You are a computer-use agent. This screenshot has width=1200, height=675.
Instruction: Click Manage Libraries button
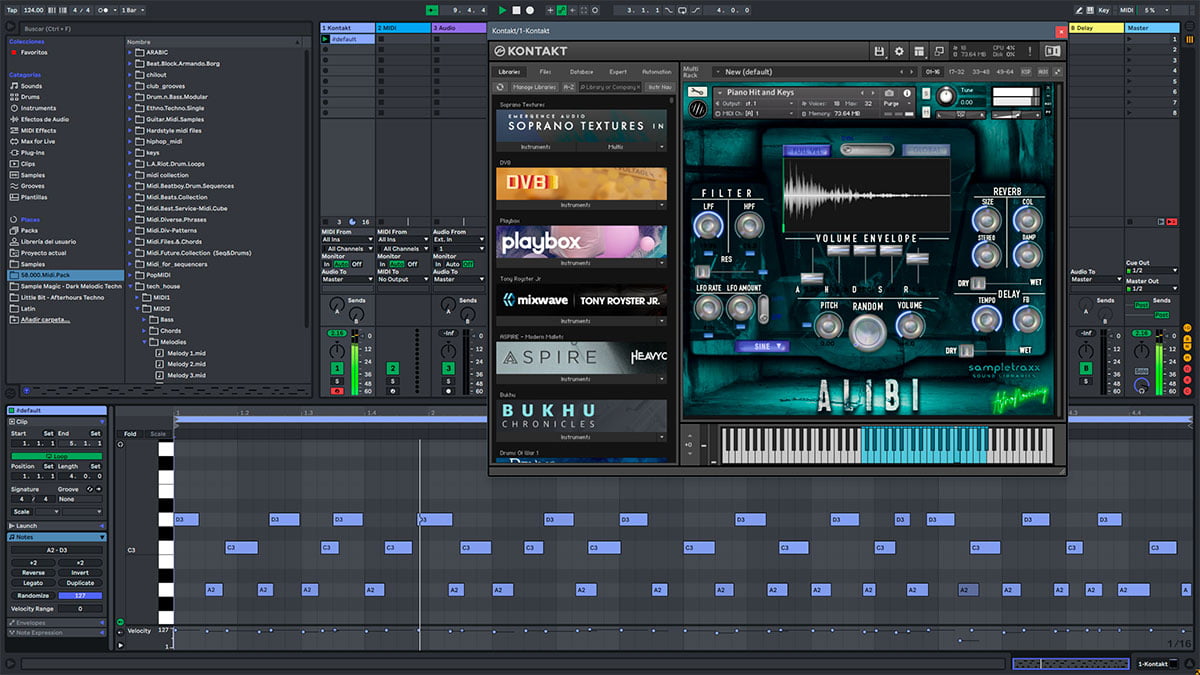pyautogui.click(x=534, y=87)
